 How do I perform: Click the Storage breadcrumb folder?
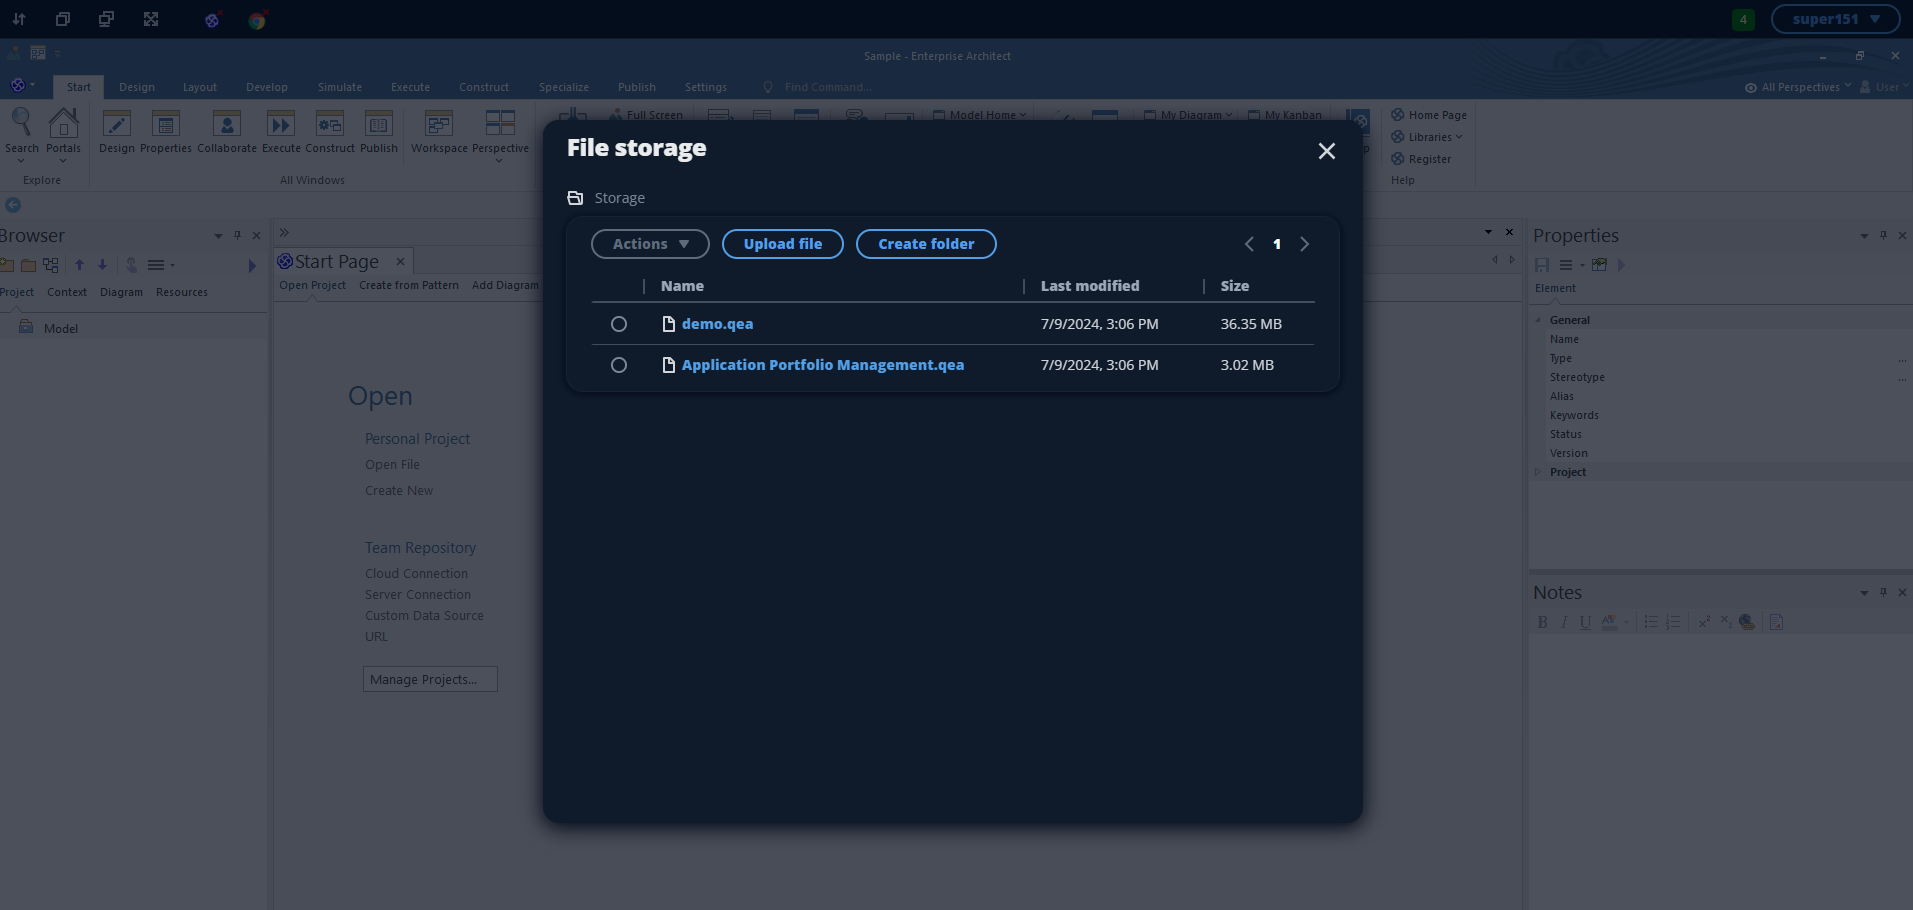[606, 198]
